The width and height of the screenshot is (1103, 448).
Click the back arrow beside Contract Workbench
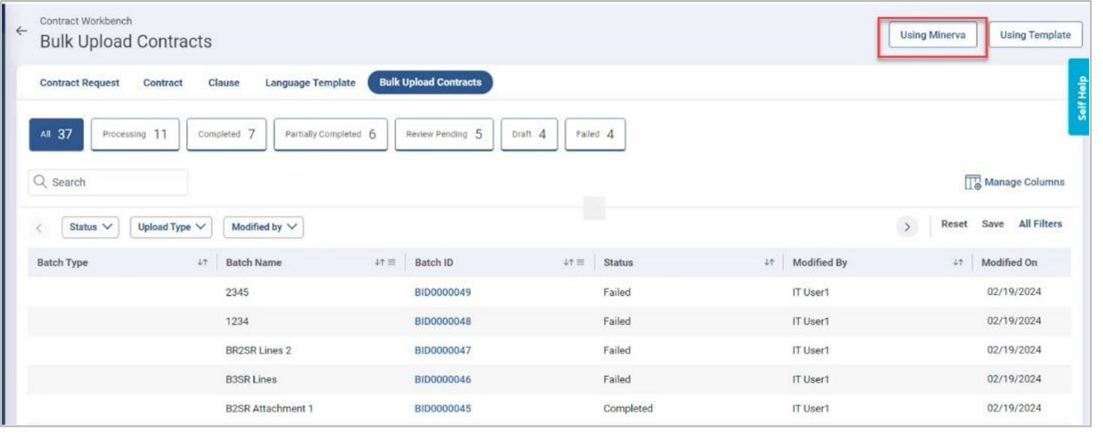point(21,31)
